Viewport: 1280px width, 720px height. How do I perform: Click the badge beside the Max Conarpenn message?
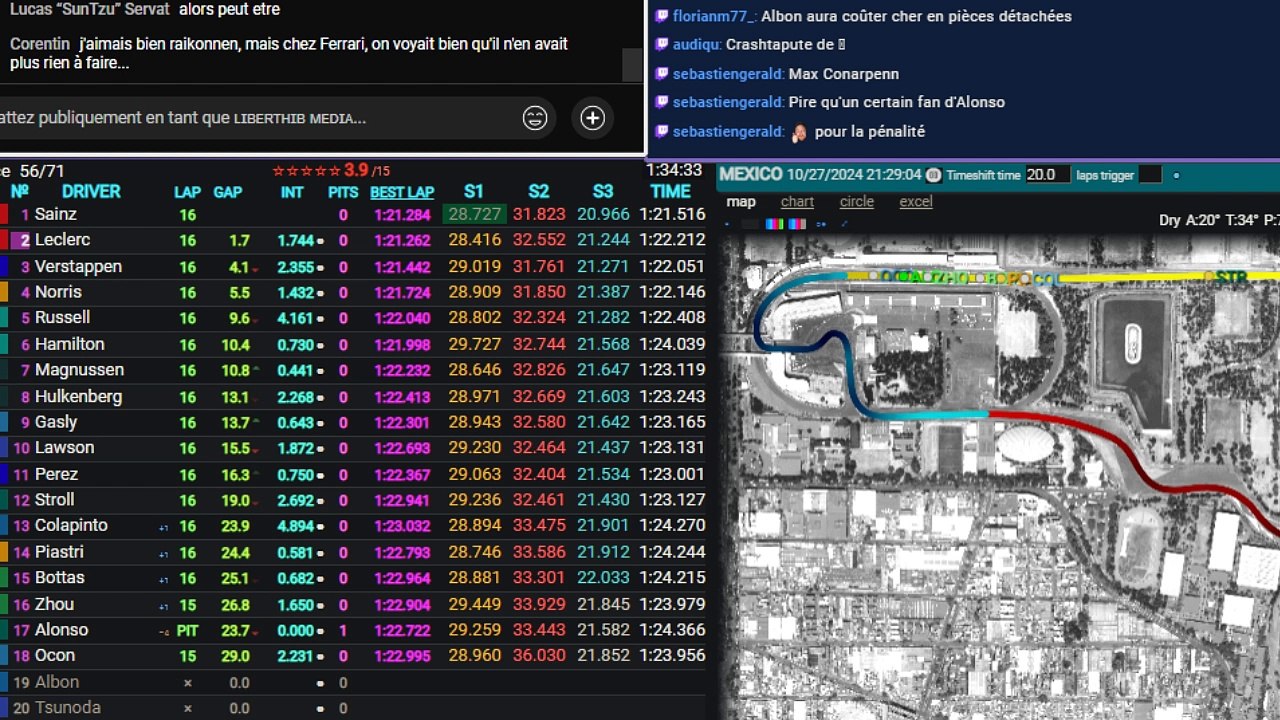click(661, 73)
